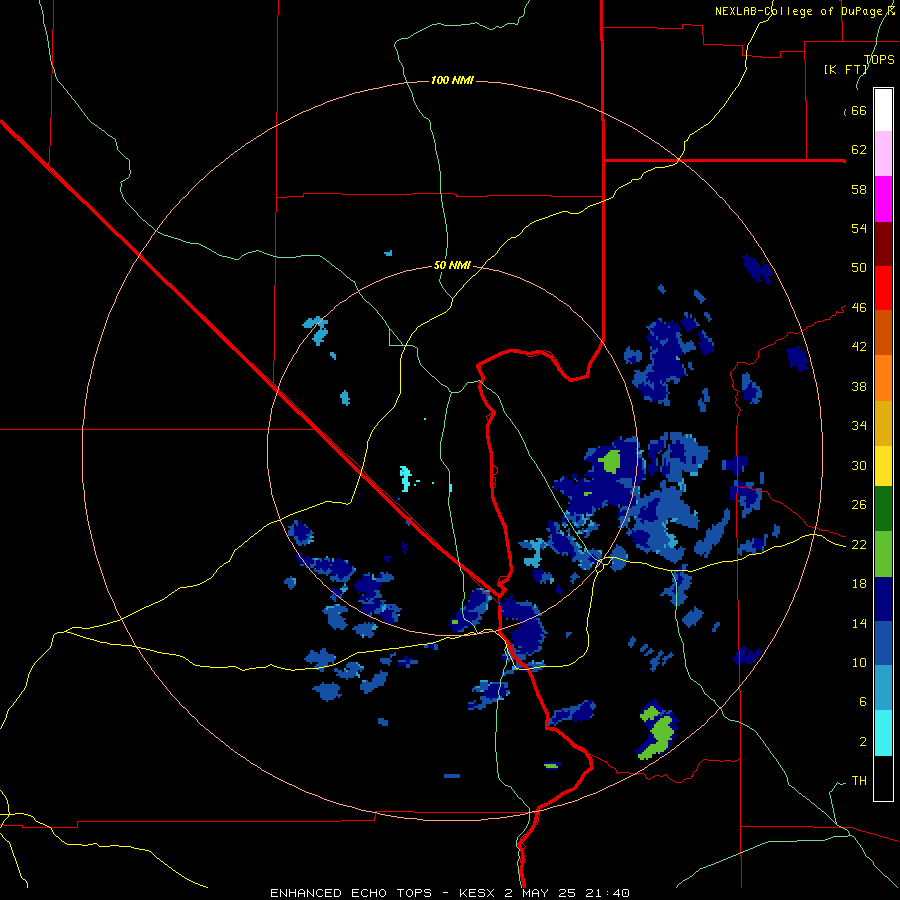Click the white swatch in TOPS legend
Screen dimensions: 900x900
click(883, 110)
